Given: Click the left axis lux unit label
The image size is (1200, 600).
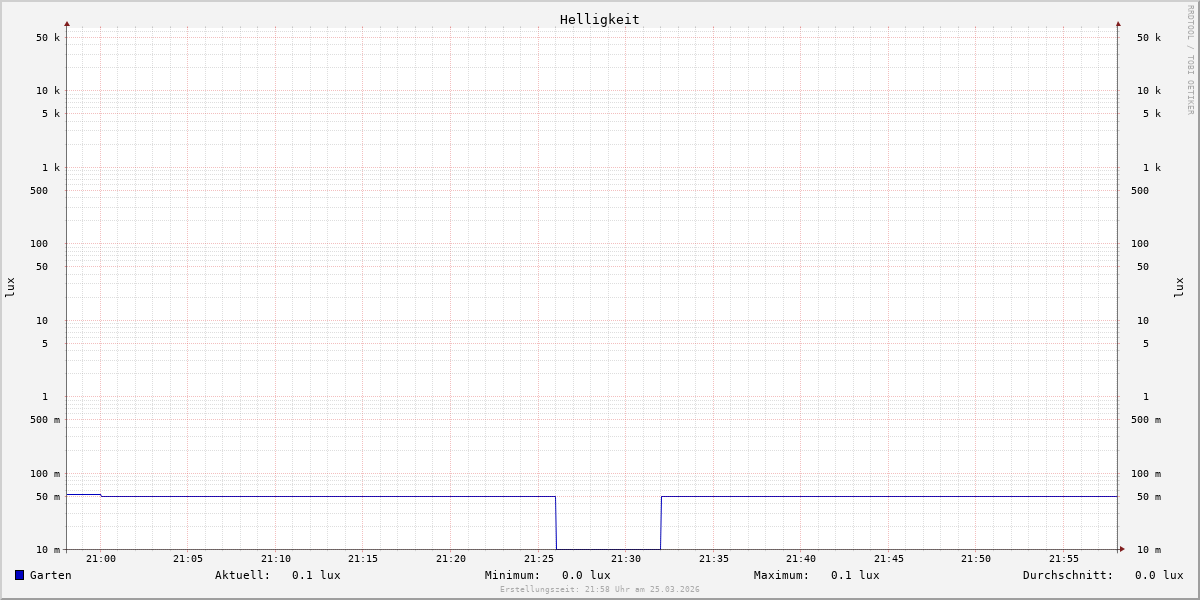Looking at the screenshot, I should pyautogui.click(x=10, y=287).
